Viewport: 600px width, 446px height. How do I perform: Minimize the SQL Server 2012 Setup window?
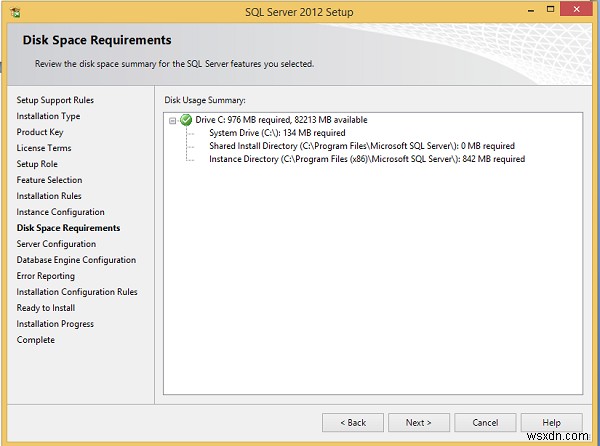pyautogui.click(x=531, y=11)
